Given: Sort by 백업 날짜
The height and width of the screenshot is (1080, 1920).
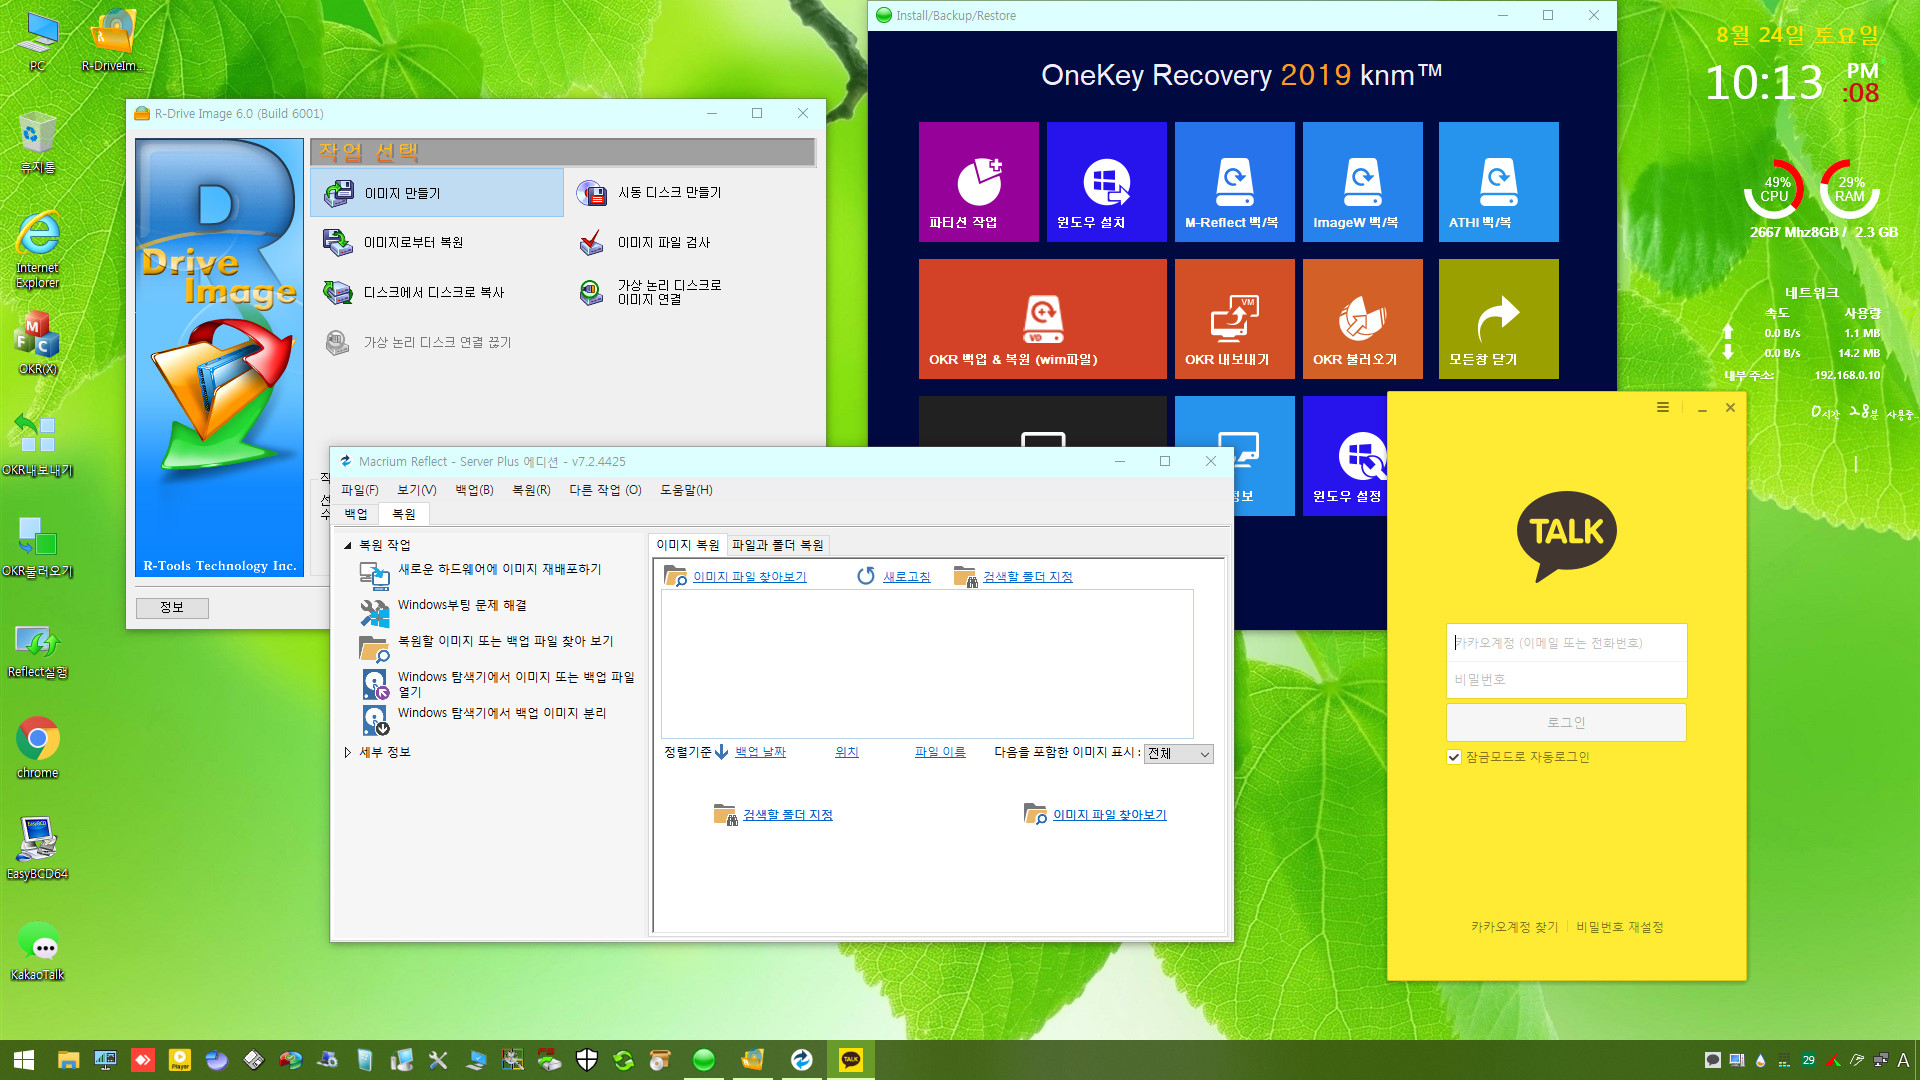Looking at the screenshot, I should (x=761, y=752).
